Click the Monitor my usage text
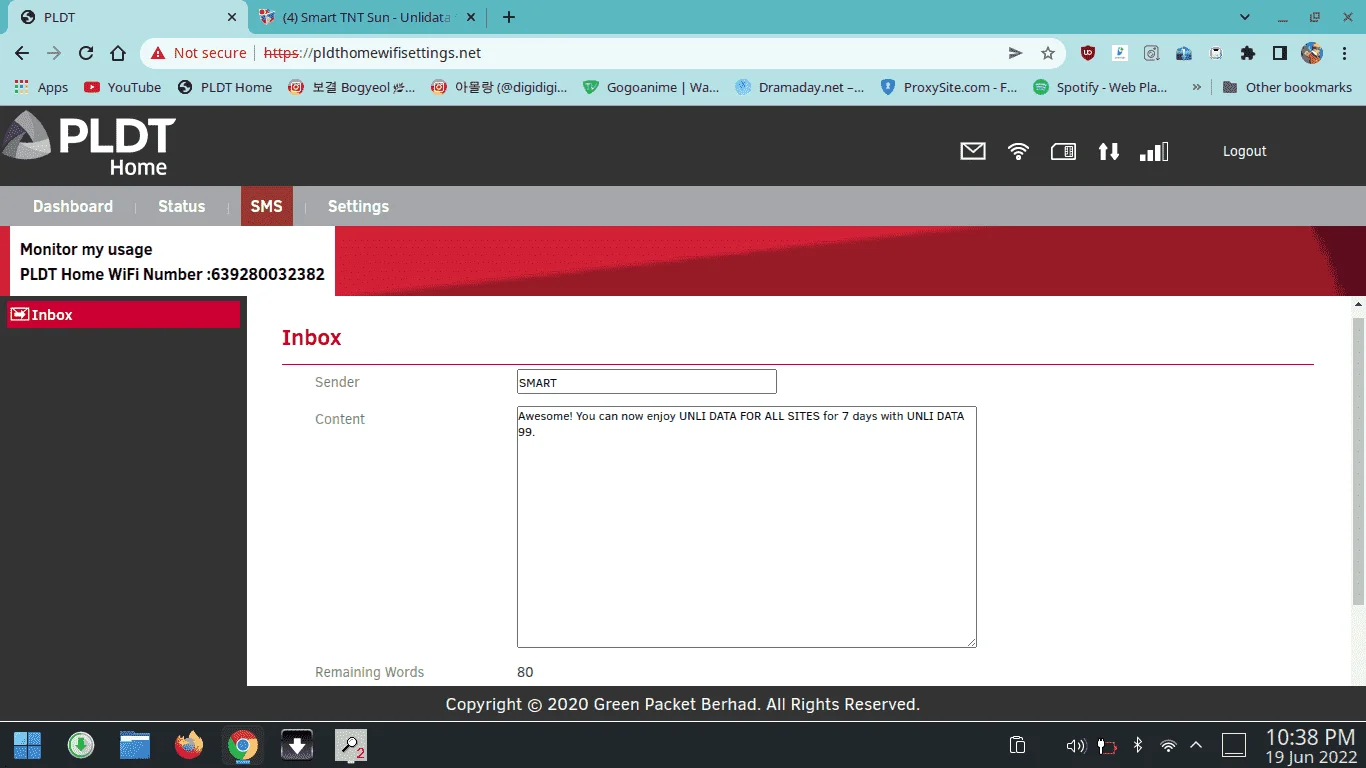This screenshot has width=1366, height=768. (x=86, y=249)
